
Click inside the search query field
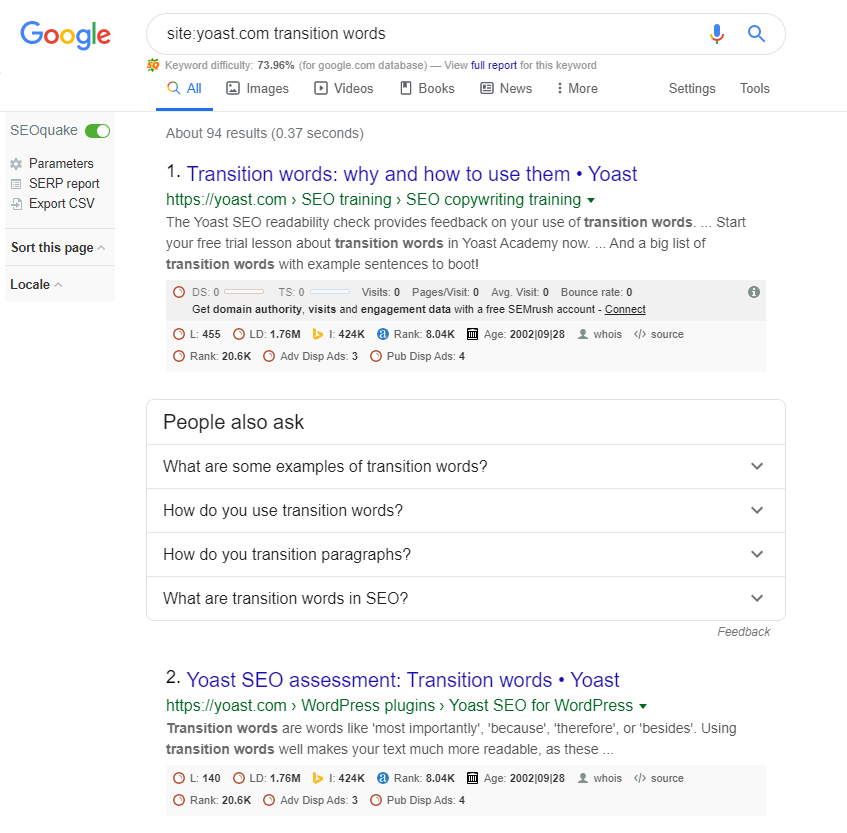tap(400, 33)
